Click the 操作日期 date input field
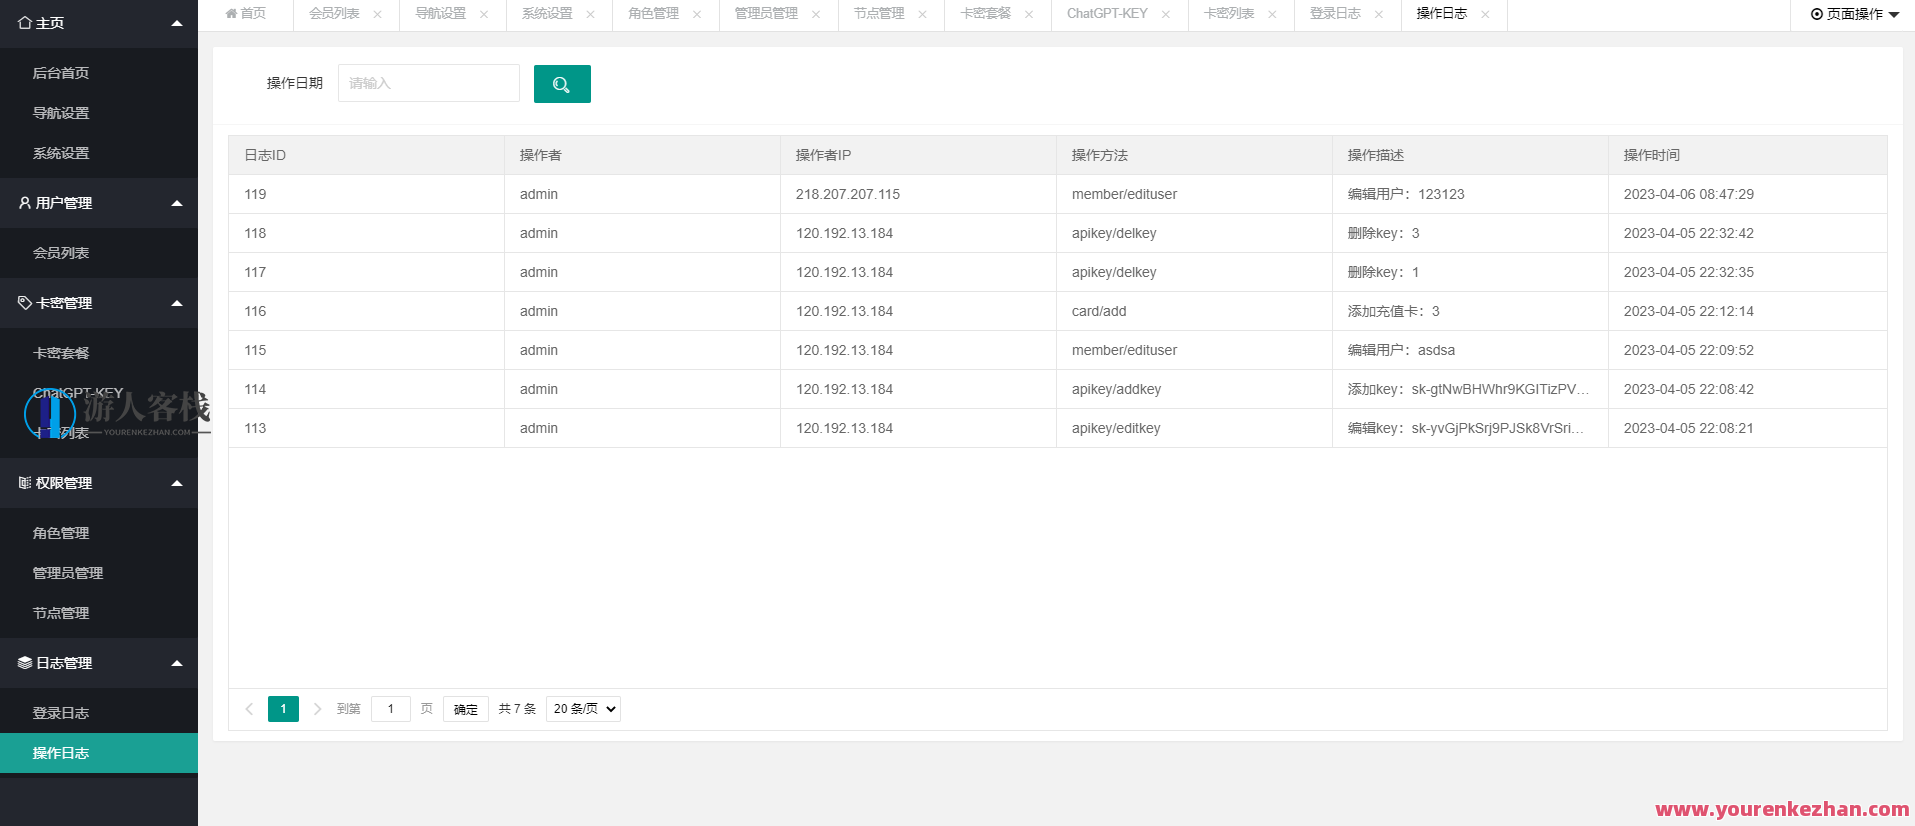1915x826 pixels. (428, 83)
